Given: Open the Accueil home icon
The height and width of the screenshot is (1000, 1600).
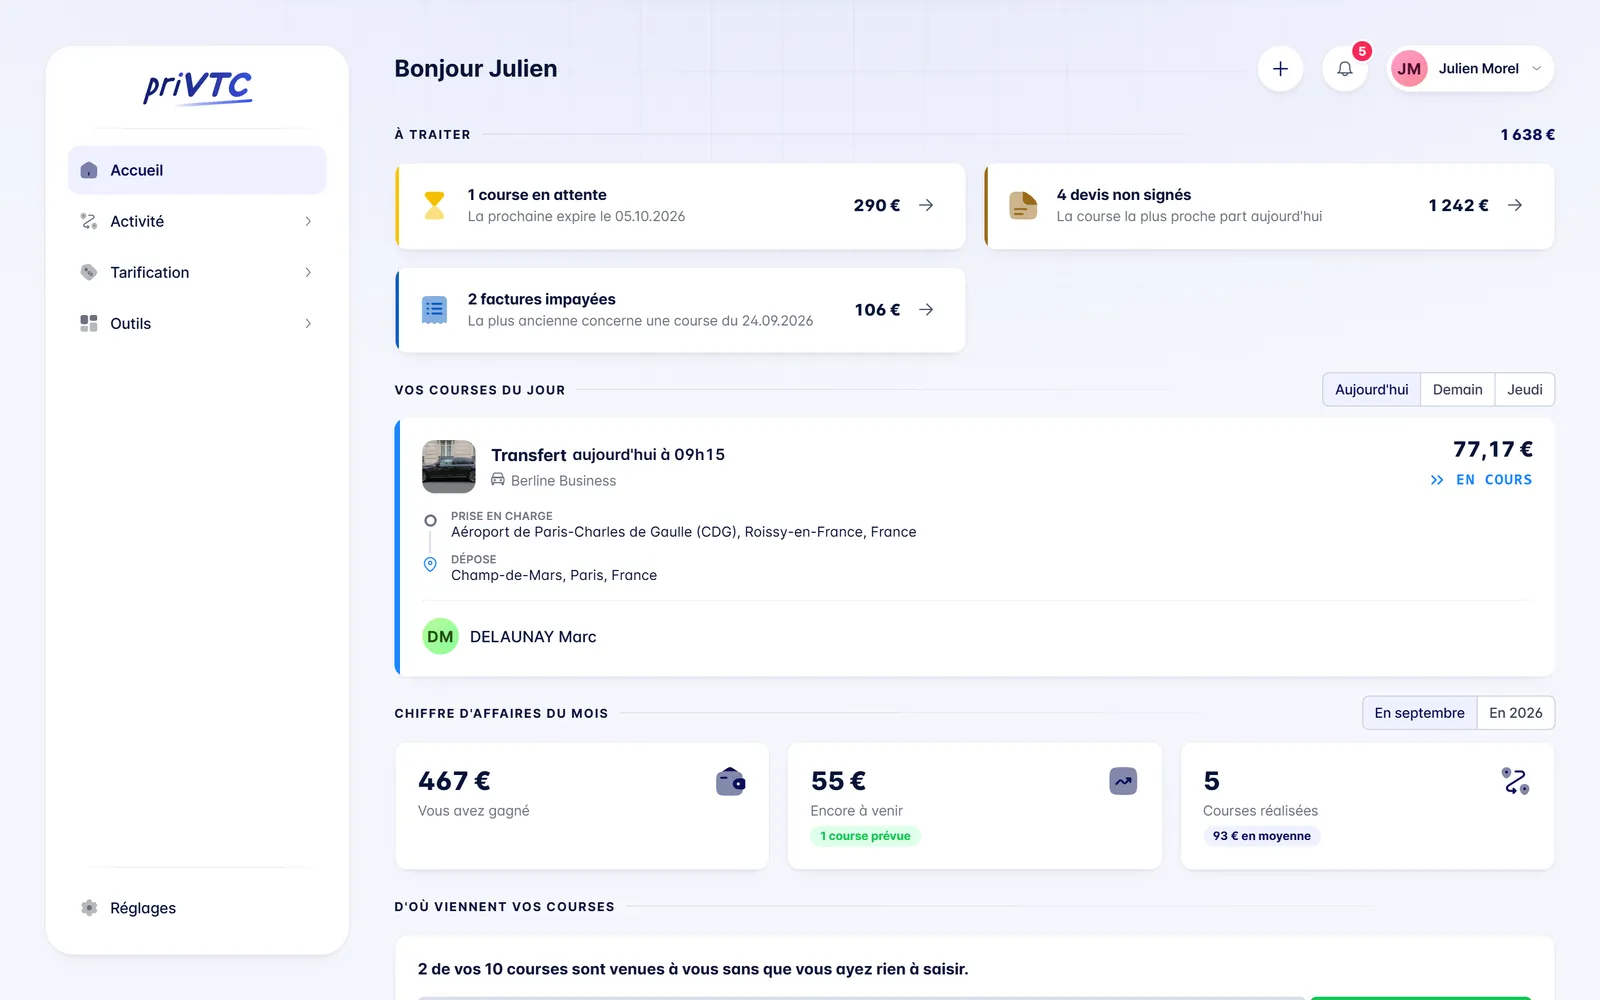Looking at the screenshot, I should point(89,170).
